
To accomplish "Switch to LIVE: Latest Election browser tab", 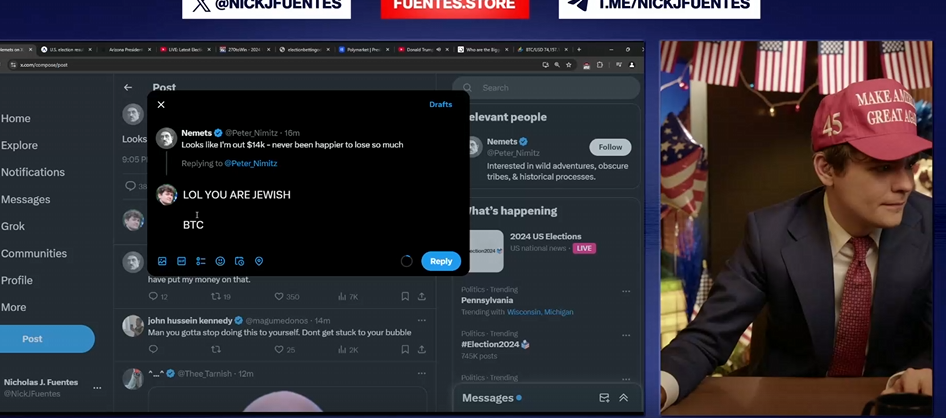I will coord(185,49).
